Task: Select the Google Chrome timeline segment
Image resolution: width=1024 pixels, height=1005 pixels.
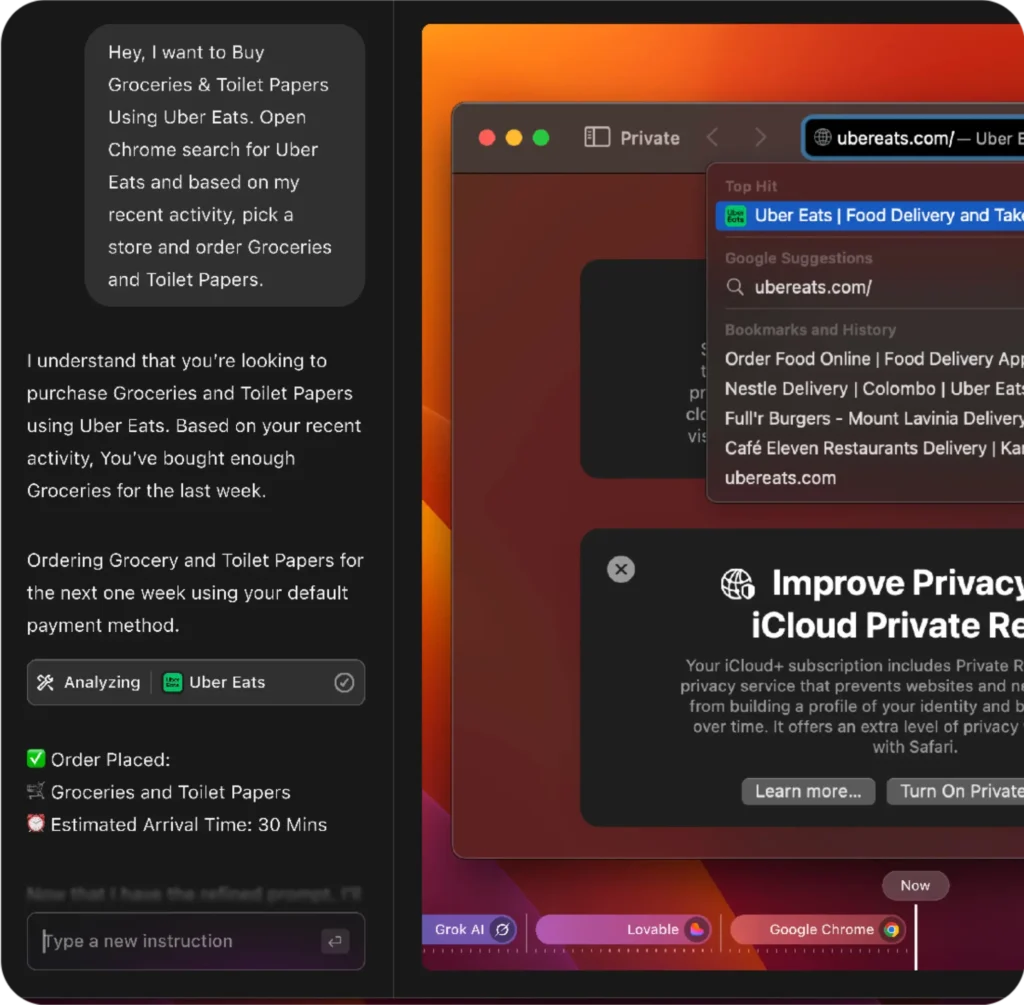Action: 818,929
